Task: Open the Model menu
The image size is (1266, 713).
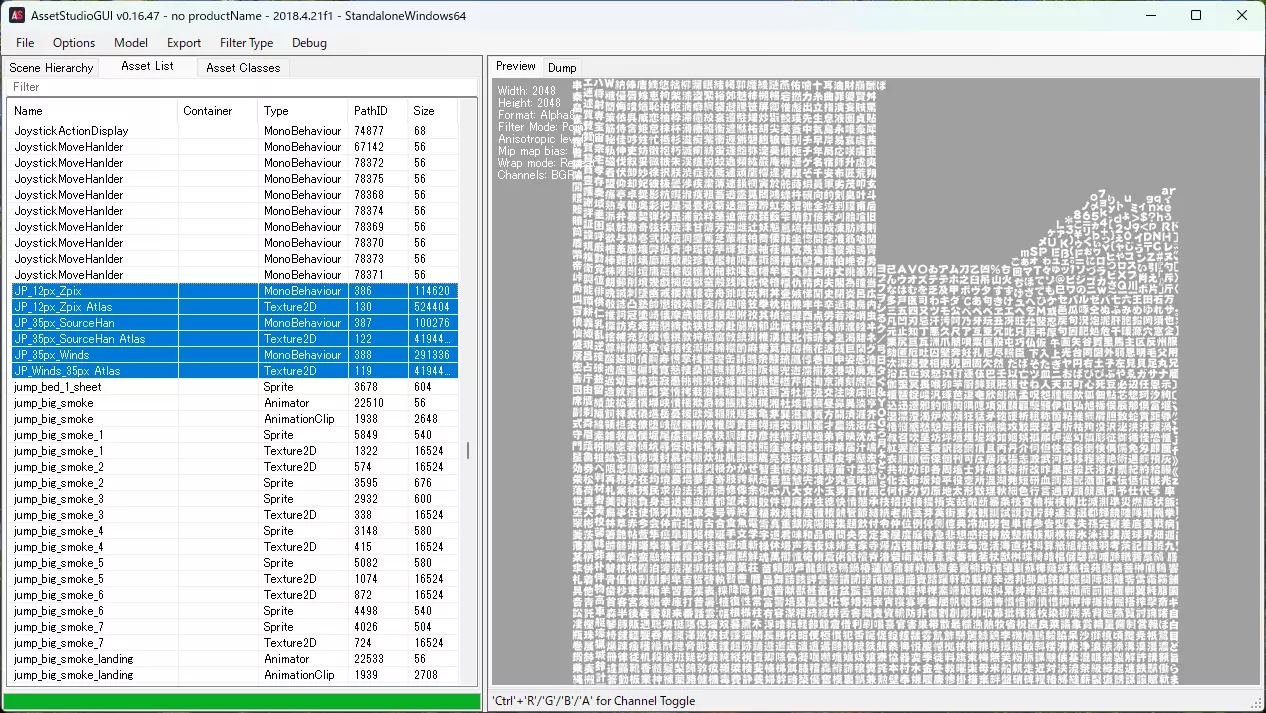Action: pyautogui.click(x=131, y=43)
